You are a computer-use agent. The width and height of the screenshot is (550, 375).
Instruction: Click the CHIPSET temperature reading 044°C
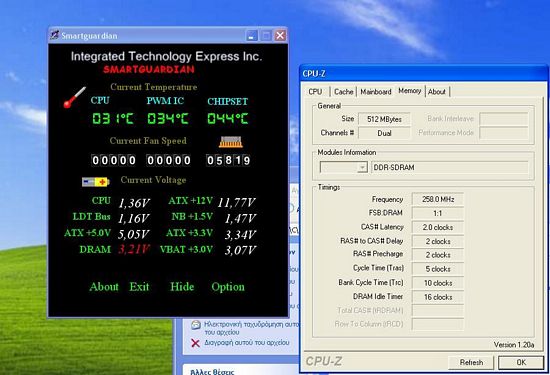coord(228,119)
